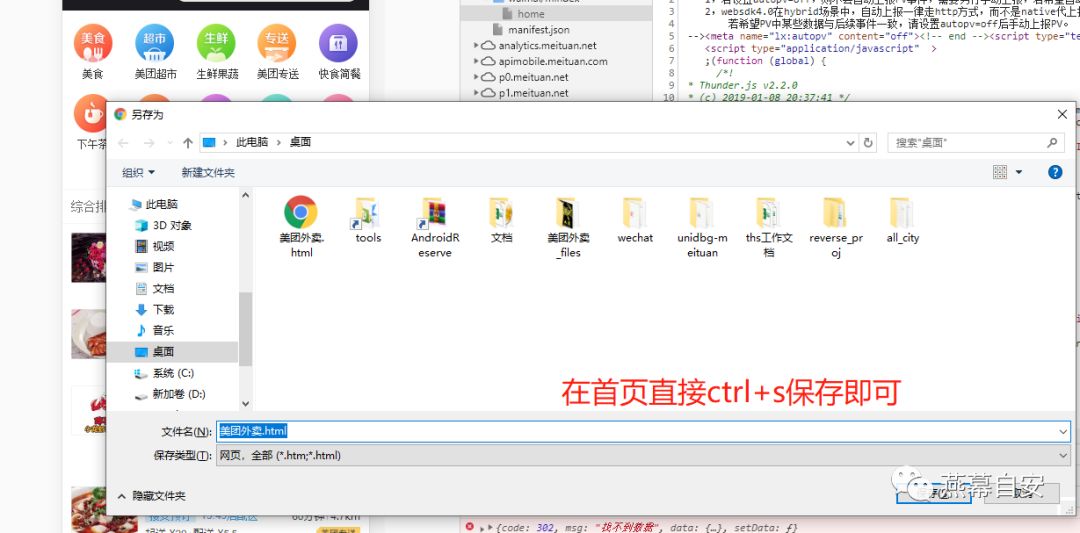Go up one folder level
The image size is (1080, 533).
click(x=187, y=143)
